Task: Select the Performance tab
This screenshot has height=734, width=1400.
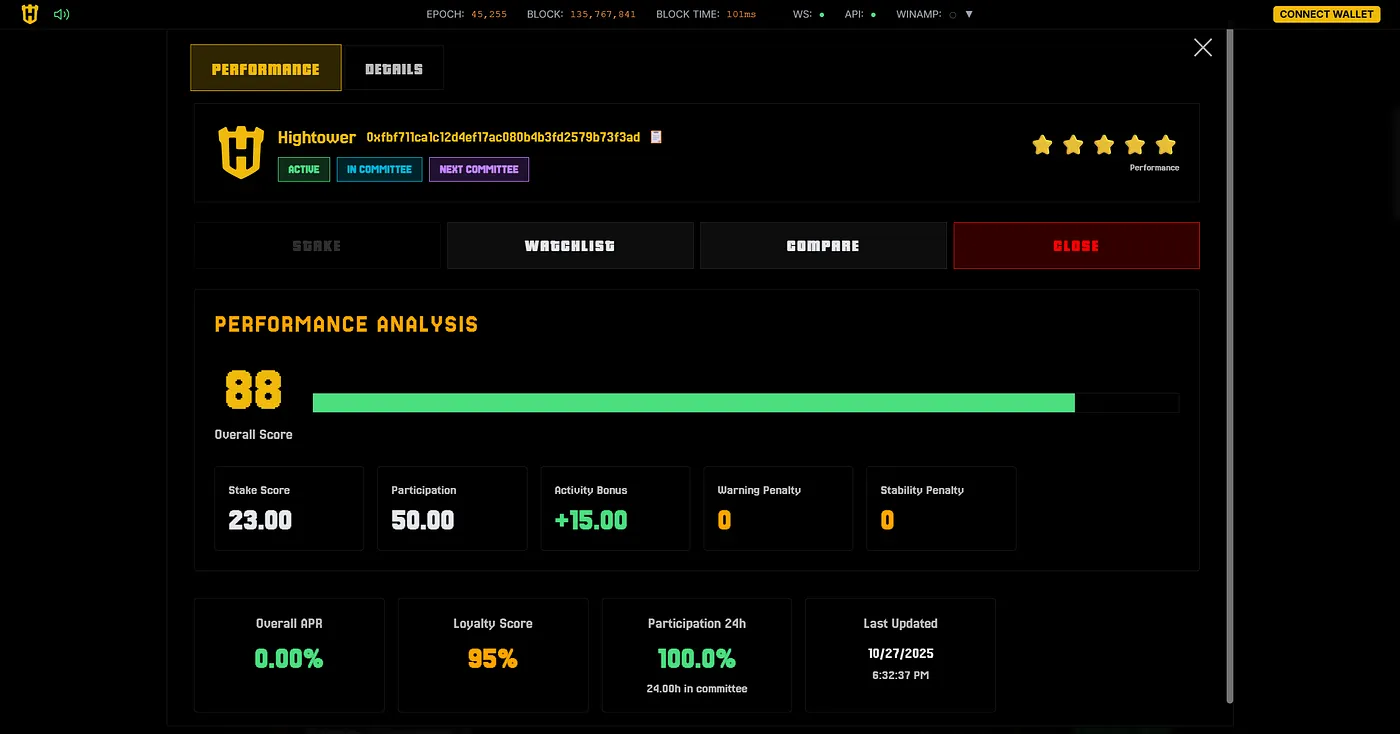Action: [266, 69]
